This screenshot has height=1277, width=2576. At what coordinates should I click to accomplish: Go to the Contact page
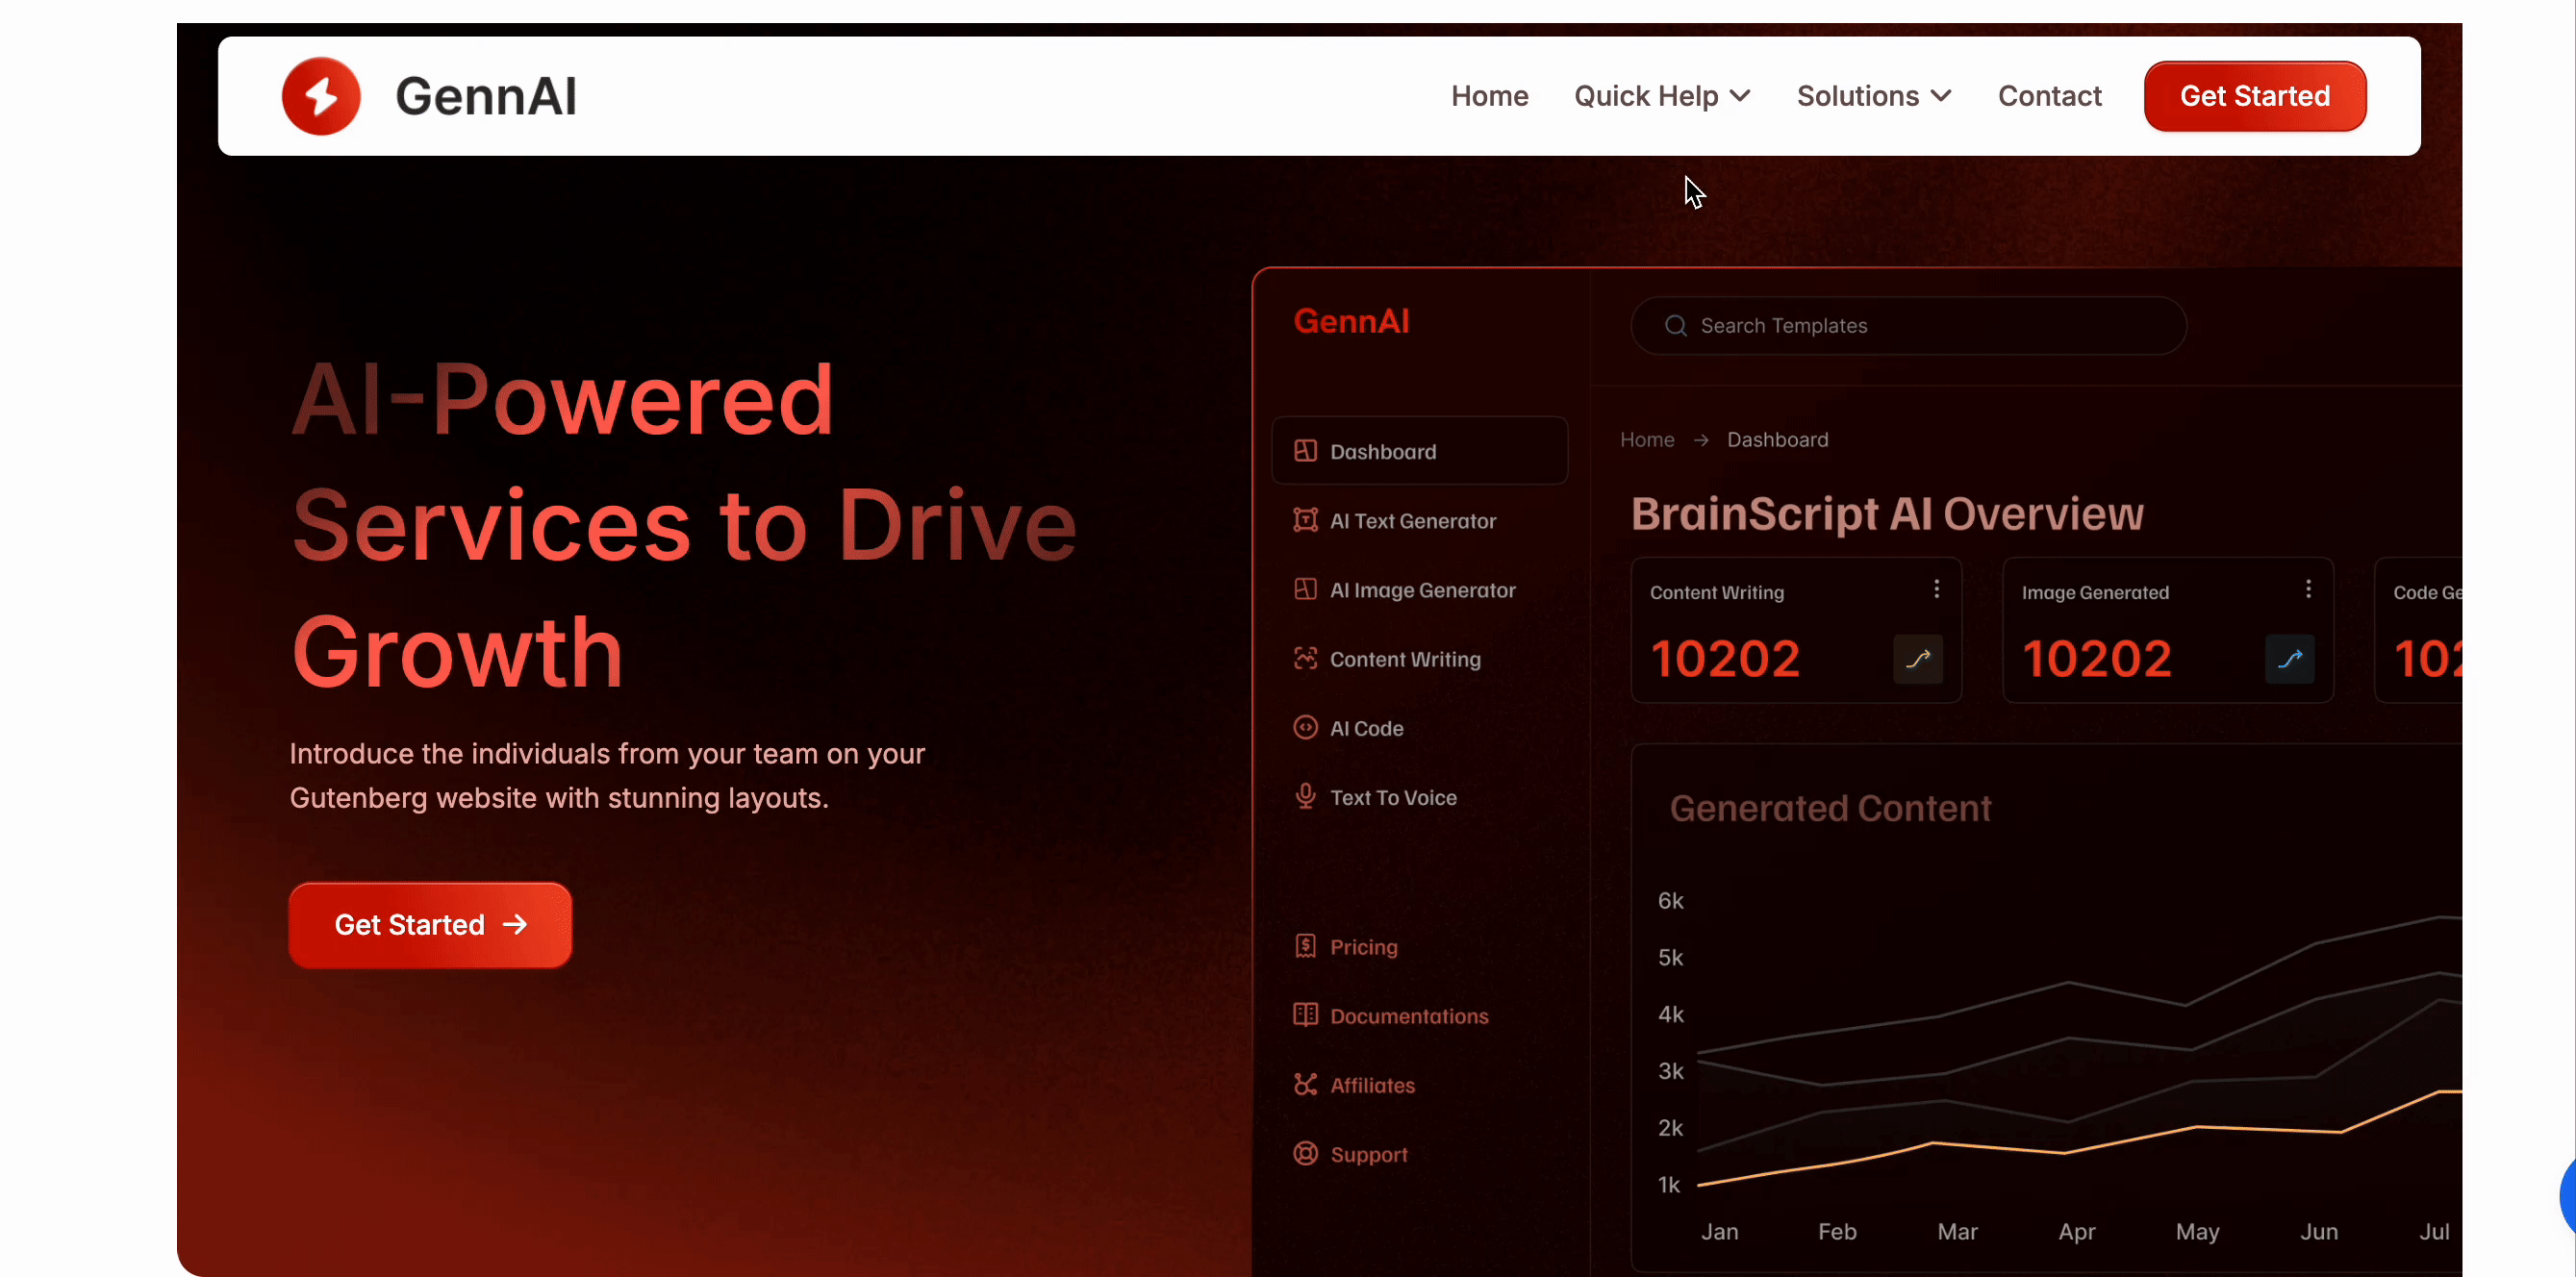[2049, 96]
